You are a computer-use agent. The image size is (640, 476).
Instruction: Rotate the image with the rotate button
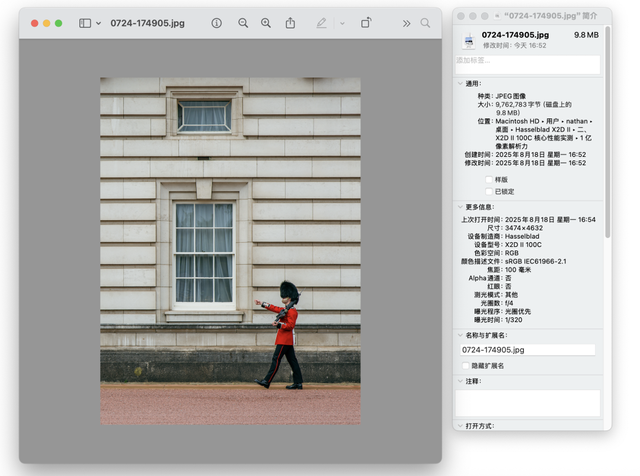click(x=366, y=23)
